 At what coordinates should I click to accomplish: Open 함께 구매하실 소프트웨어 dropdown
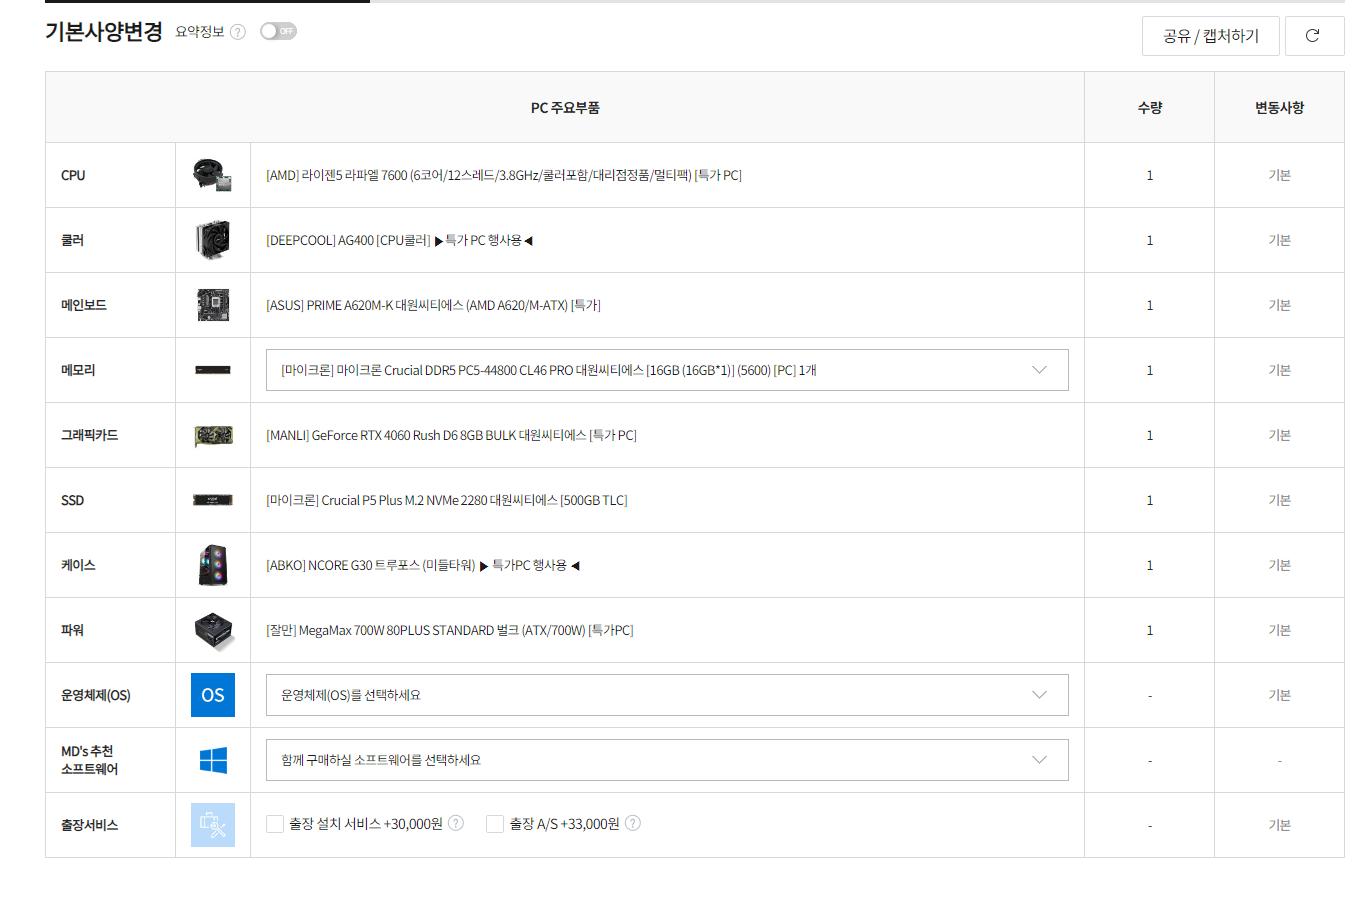point(667,760)
